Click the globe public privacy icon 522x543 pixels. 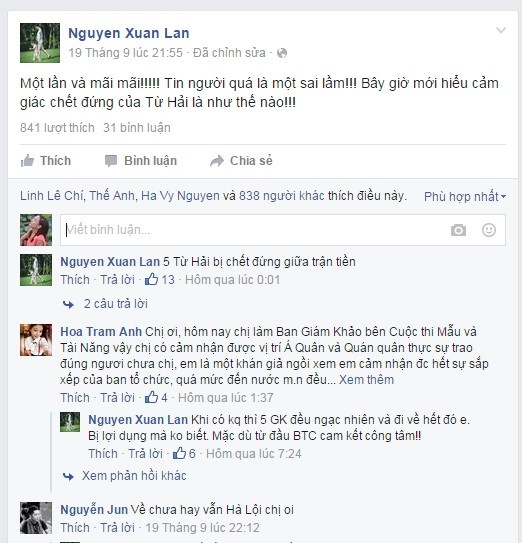282,53
